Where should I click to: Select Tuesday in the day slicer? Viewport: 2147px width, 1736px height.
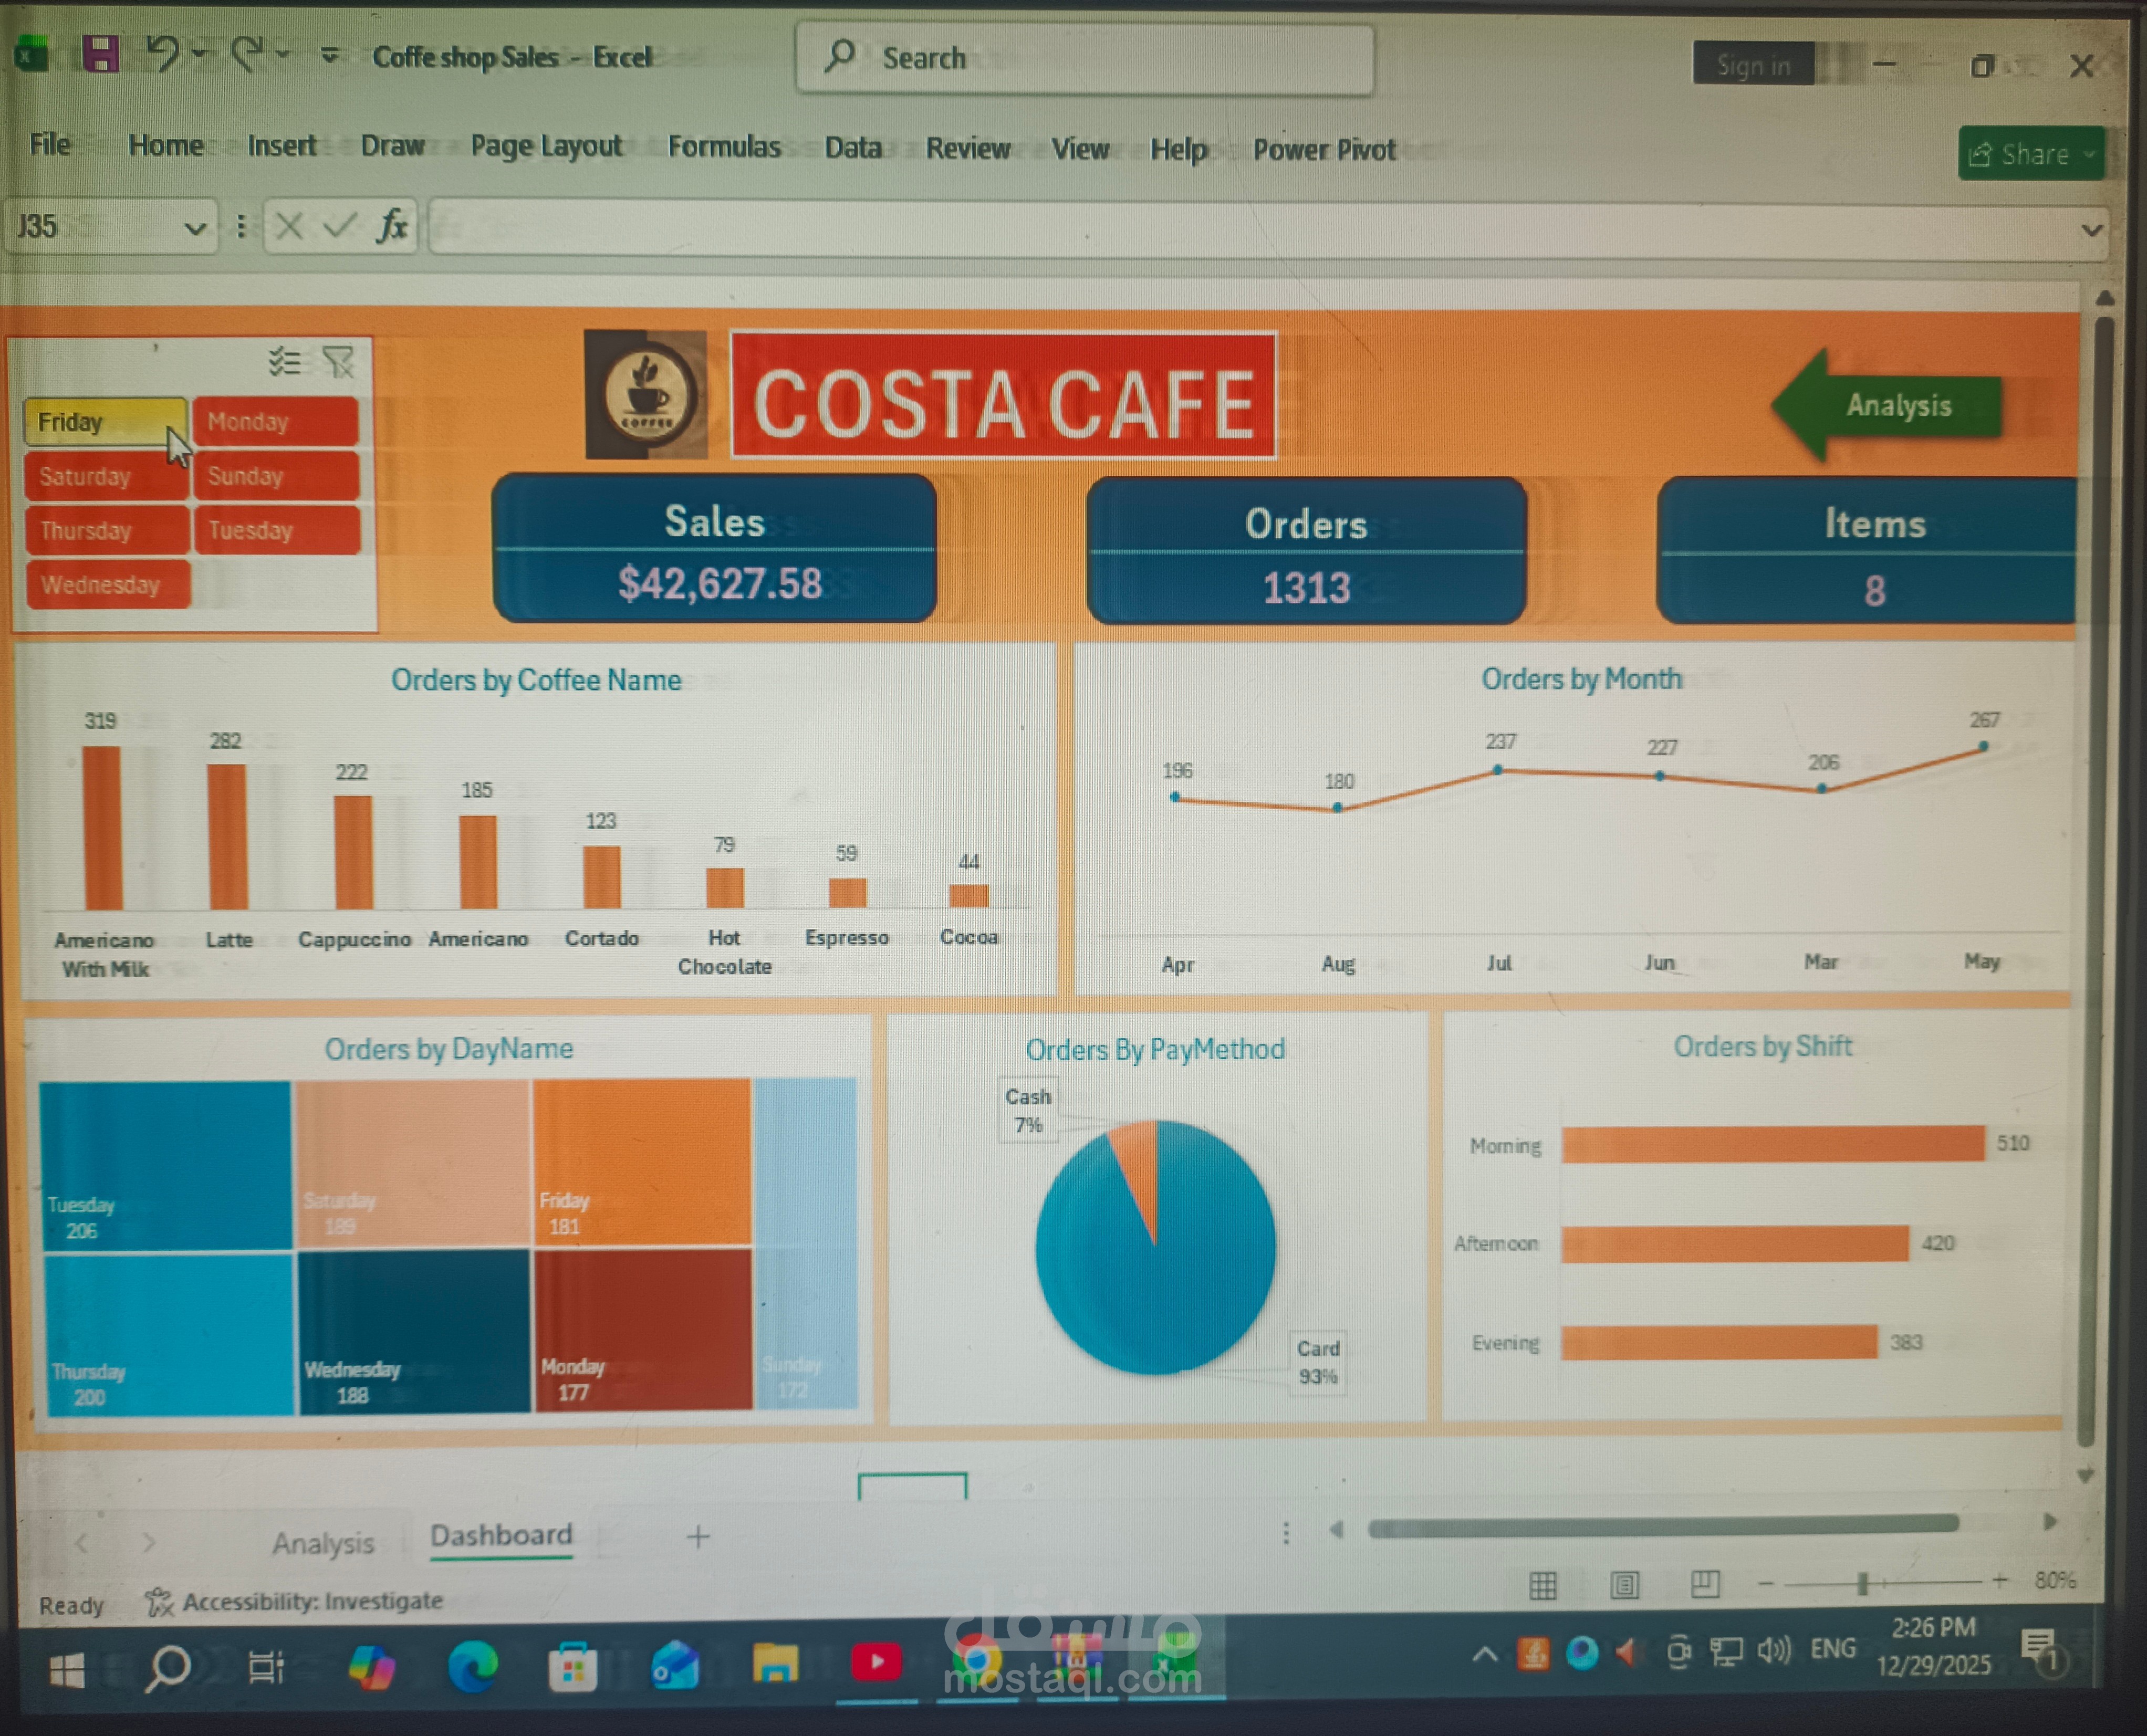(x=278, y=530)
